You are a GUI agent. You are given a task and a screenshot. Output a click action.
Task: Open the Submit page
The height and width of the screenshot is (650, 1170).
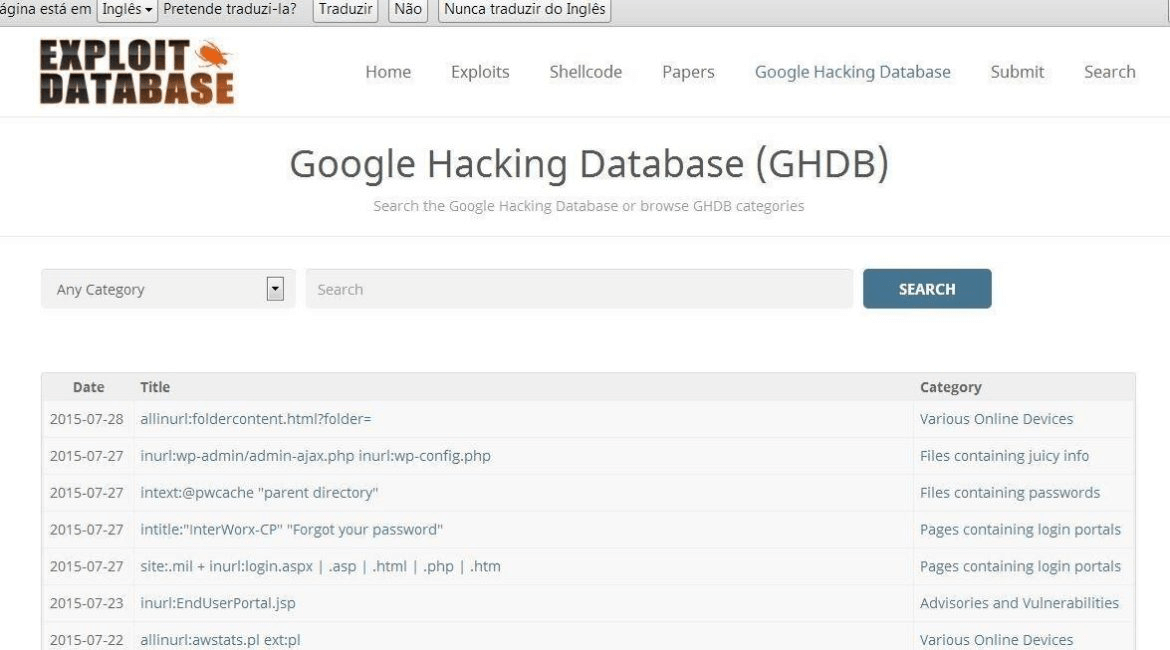click(1017, 71)
